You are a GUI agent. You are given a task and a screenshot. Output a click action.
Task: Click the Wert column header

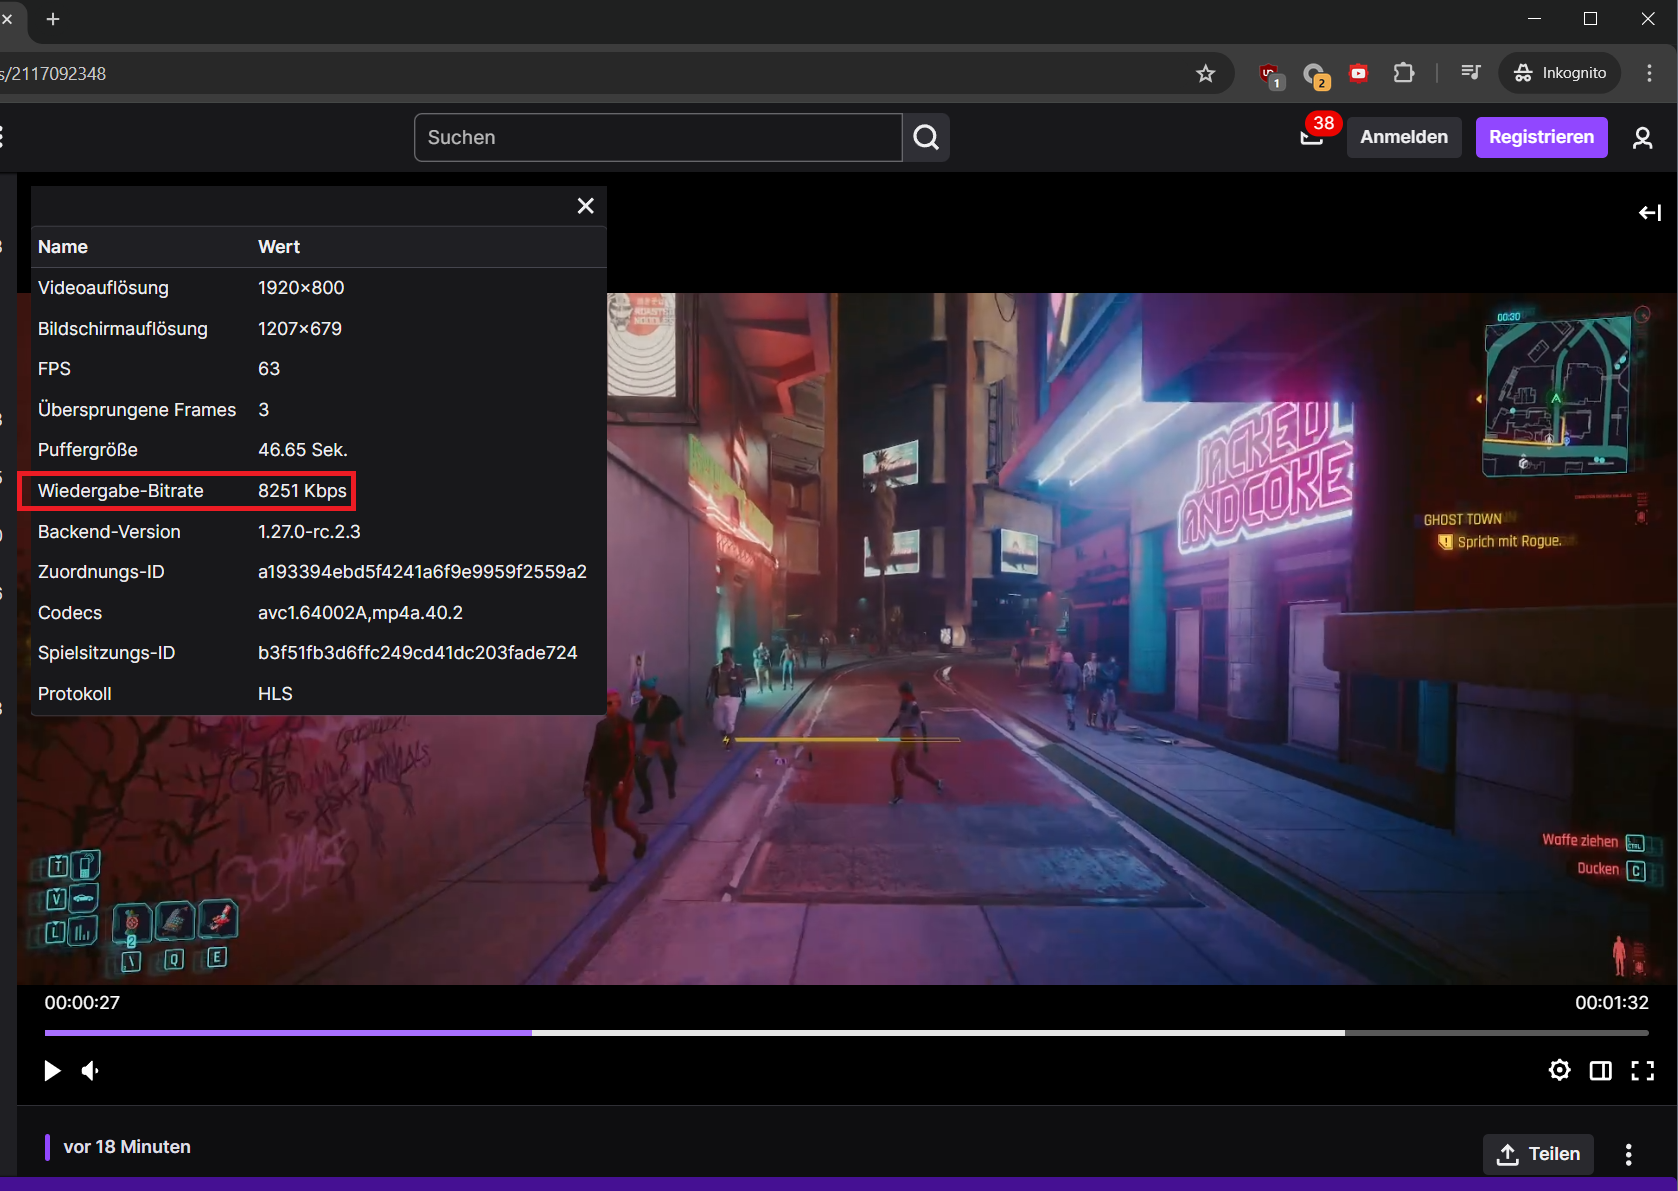279,247
